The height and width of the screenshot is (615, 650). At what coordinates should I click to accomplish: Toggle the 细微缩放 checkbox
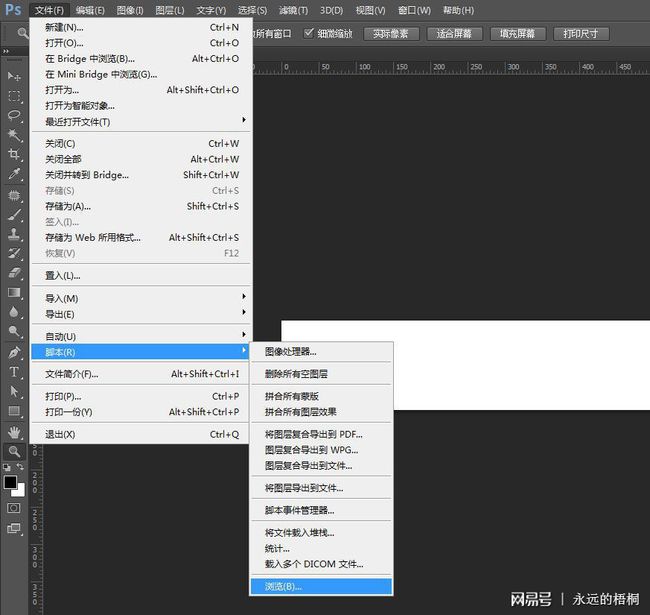click(x=308, y=33)
